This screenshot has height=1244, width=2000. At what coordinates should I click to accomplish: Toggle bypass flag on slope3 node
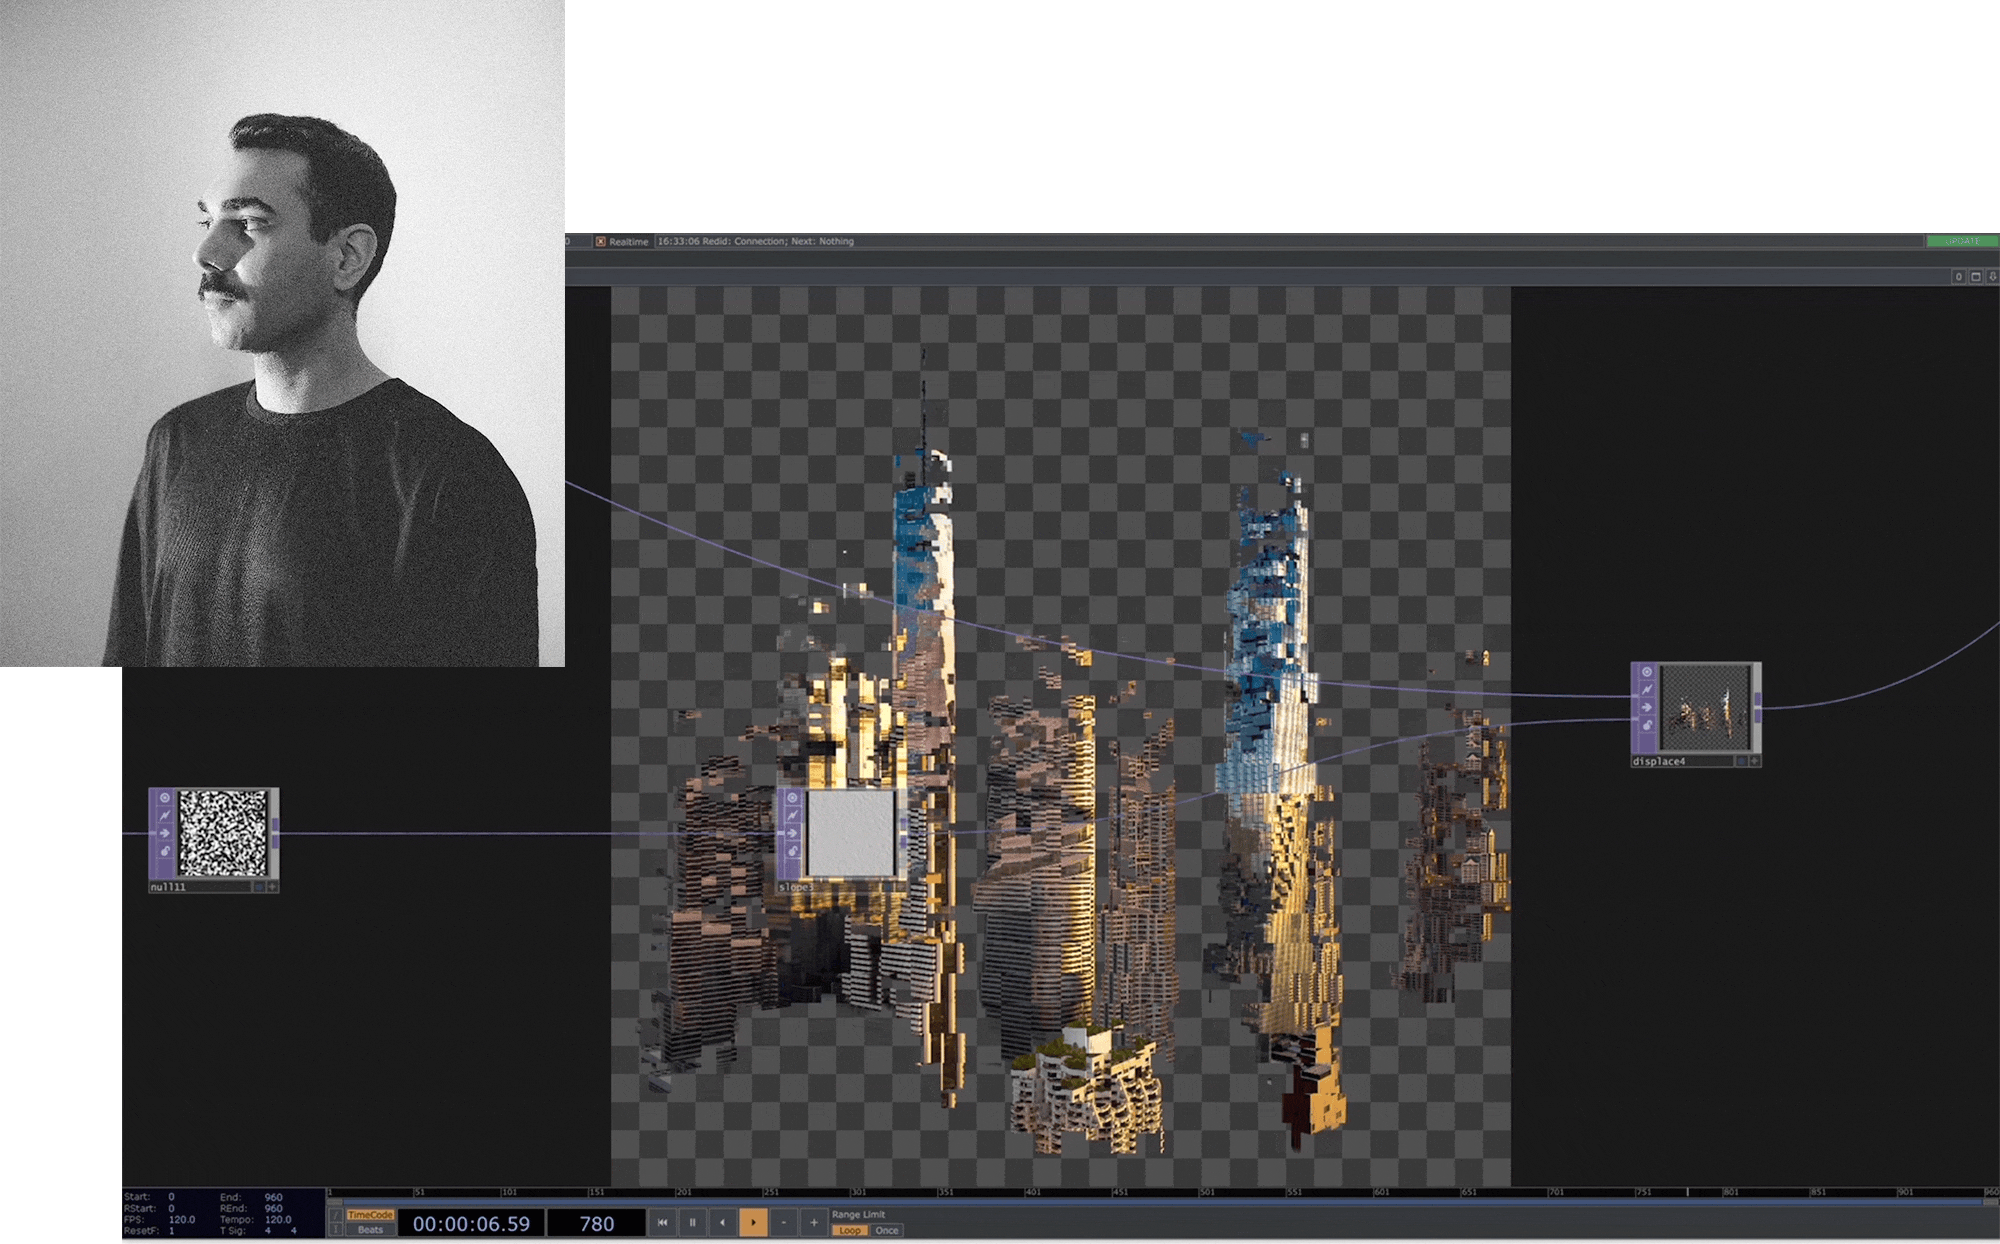(x=793, y=833)
